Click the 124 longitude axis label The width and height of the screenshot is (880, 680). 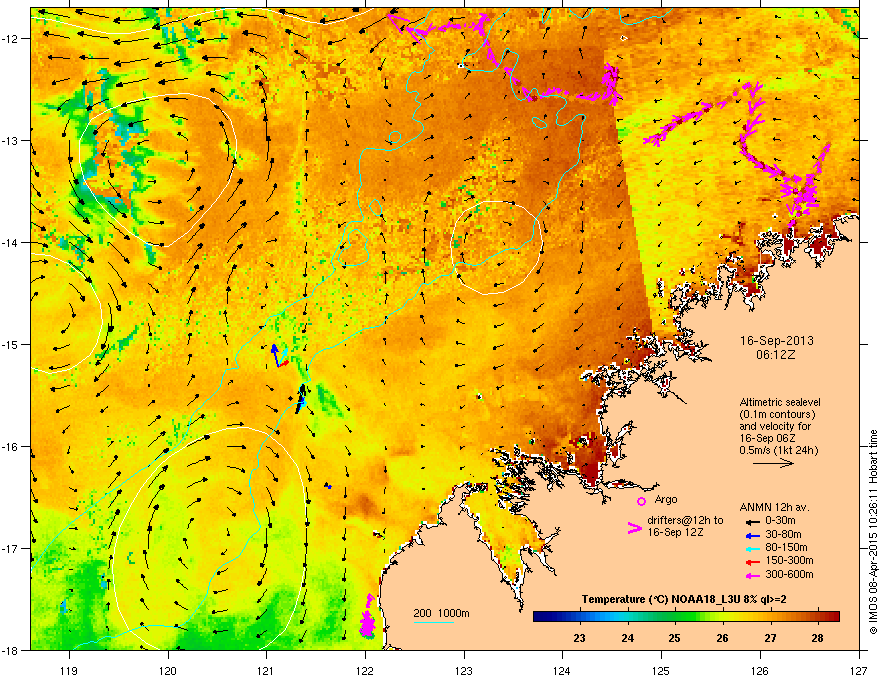point(562,670)
